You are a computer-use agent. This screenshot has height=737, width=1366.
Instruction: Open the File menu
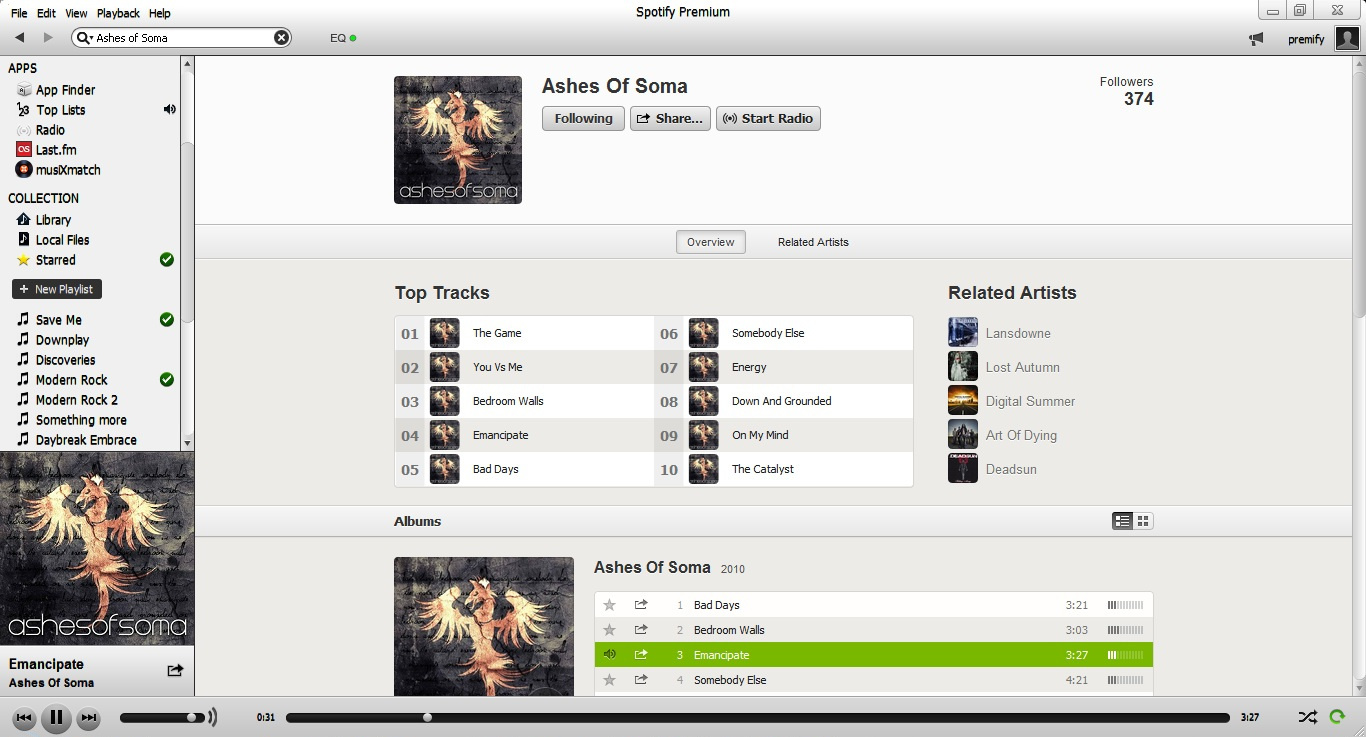(19, 13)
